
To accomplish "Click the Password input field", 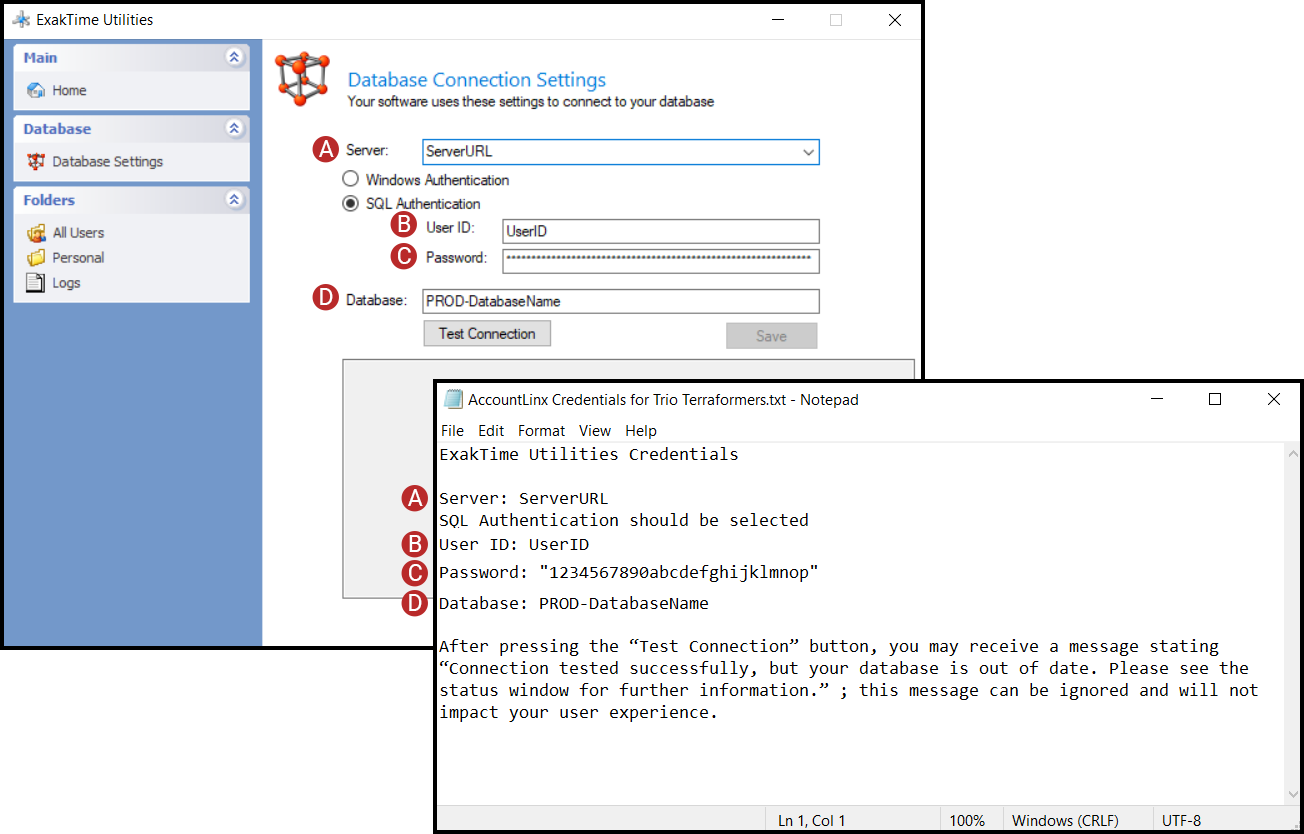I will coord(661,261).
